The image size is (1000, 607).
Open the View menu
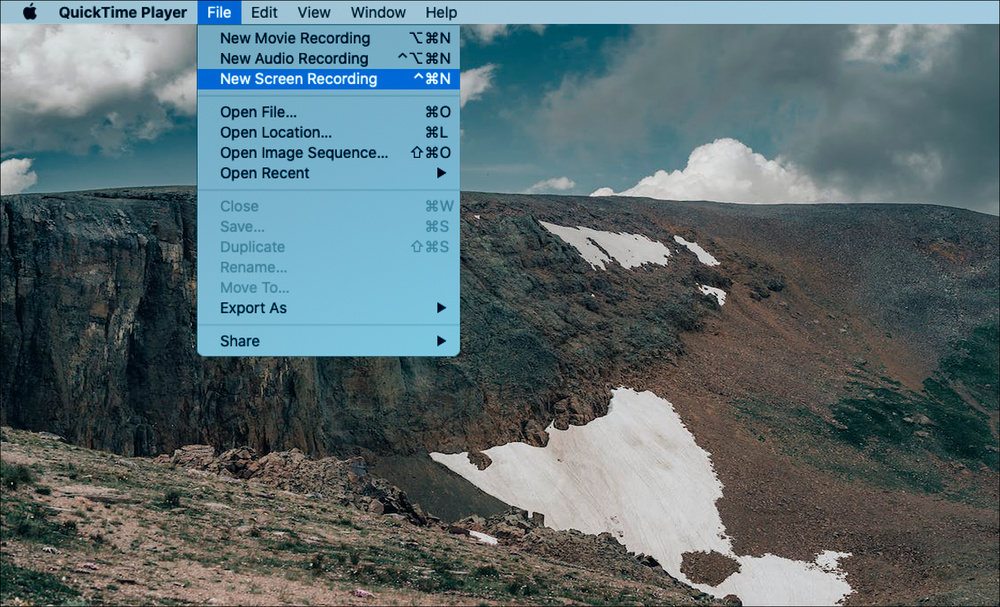point(314,12)
